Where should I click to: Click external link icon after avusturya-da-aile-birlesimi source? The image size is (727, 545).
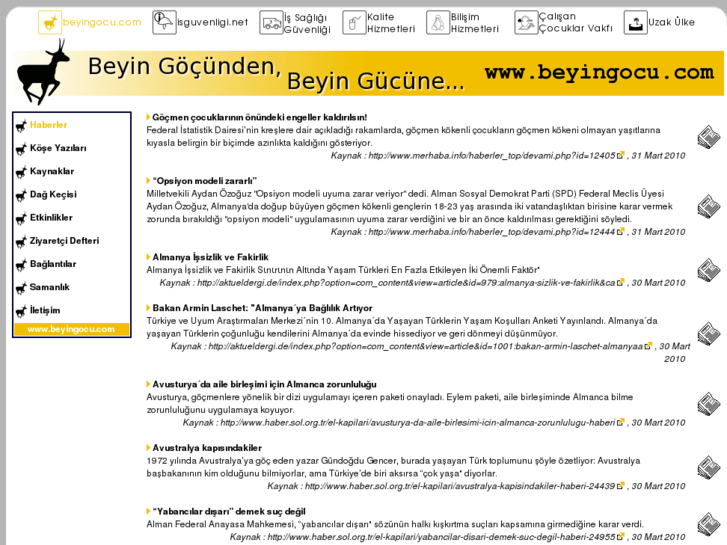point(620,422)
